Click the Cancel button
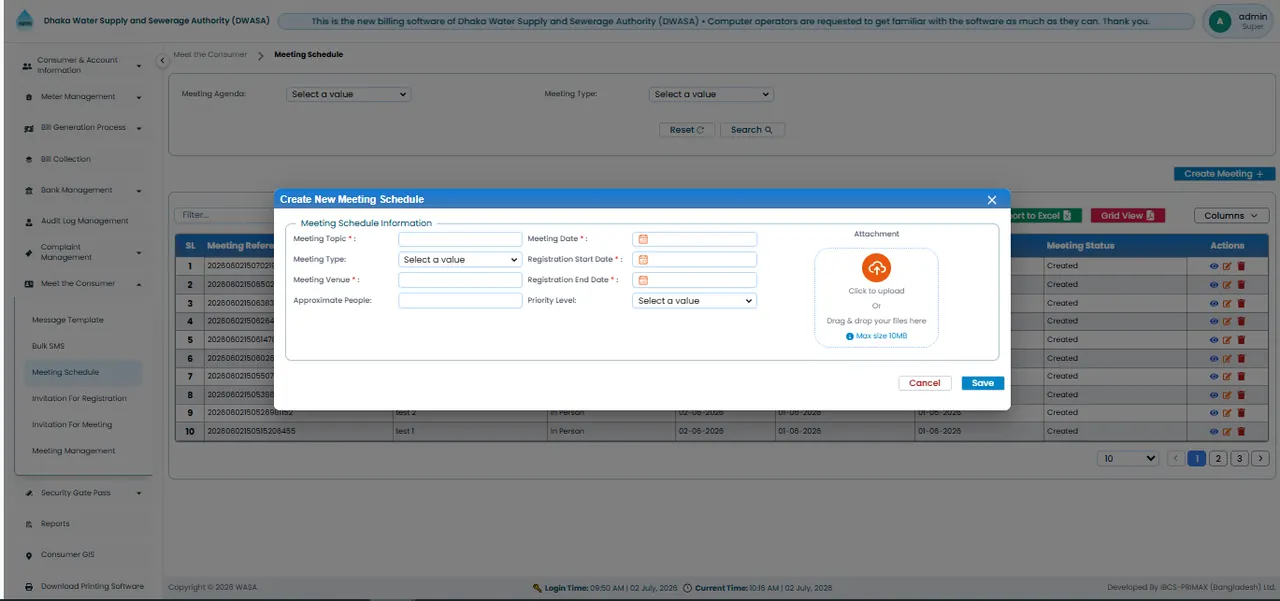The height and width of the screenshot is (601, 1280). point(925,383)
